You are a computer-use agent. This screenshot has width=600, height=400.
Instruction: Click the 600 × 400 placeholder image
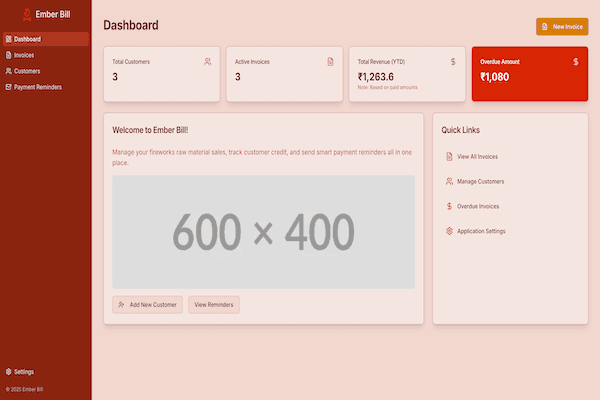(263, 232)
